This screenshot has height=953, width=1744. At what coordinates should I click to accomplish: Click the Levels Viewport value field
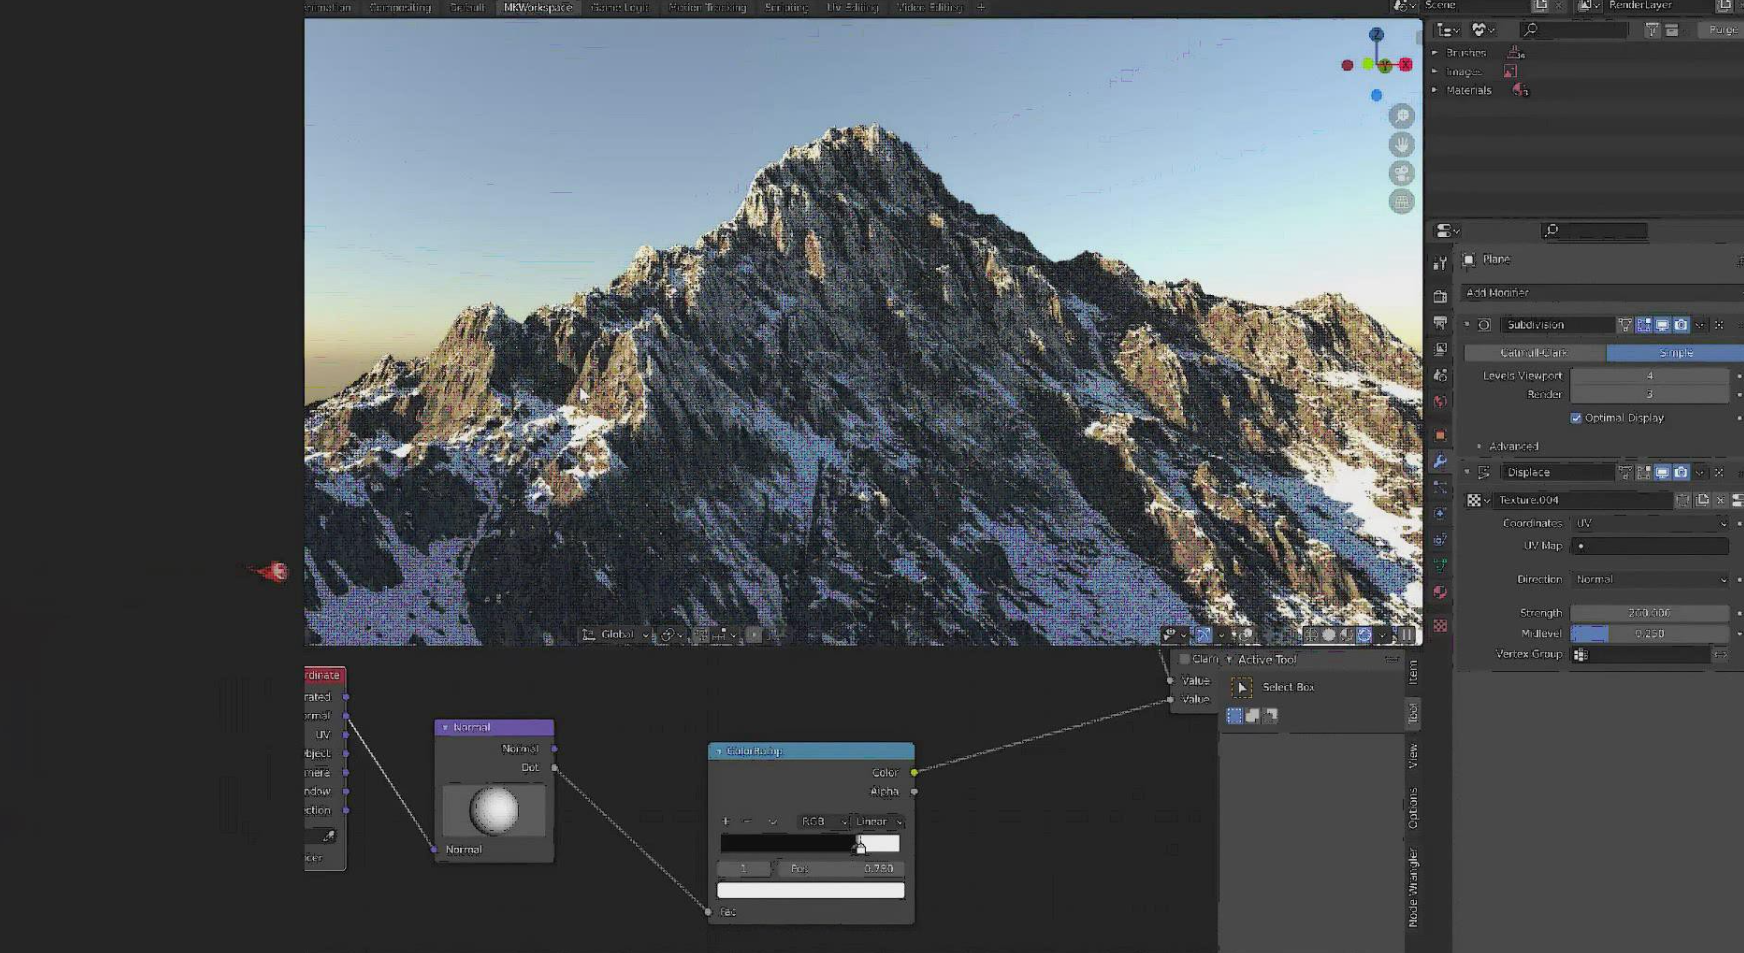1650,376
